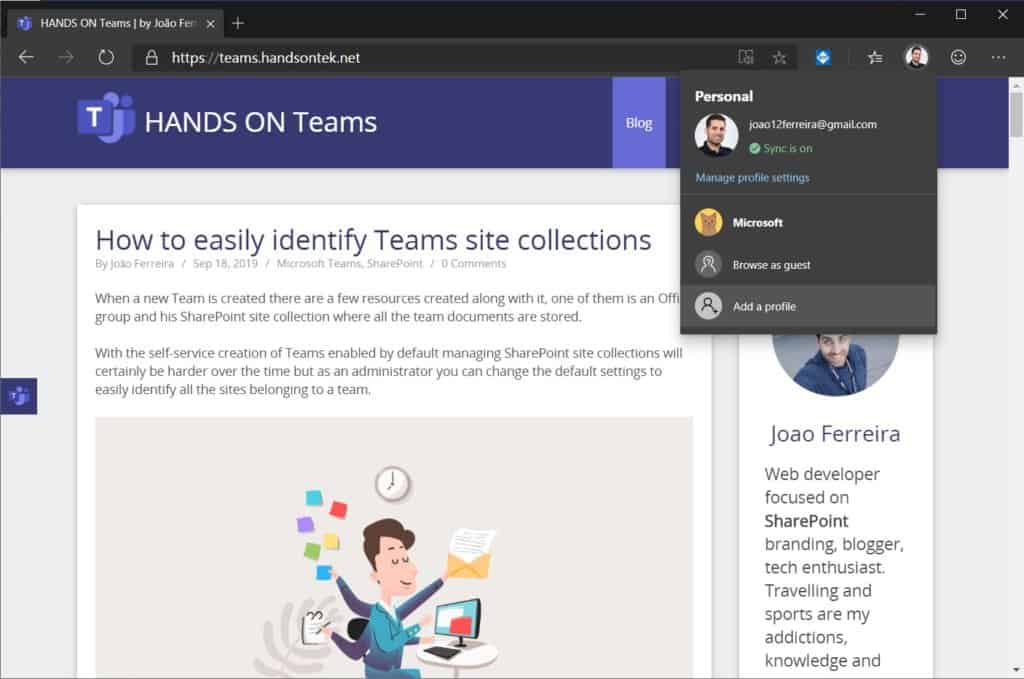
Task: Open the profile avatar dropdown in toolbar
Action: 915,57
